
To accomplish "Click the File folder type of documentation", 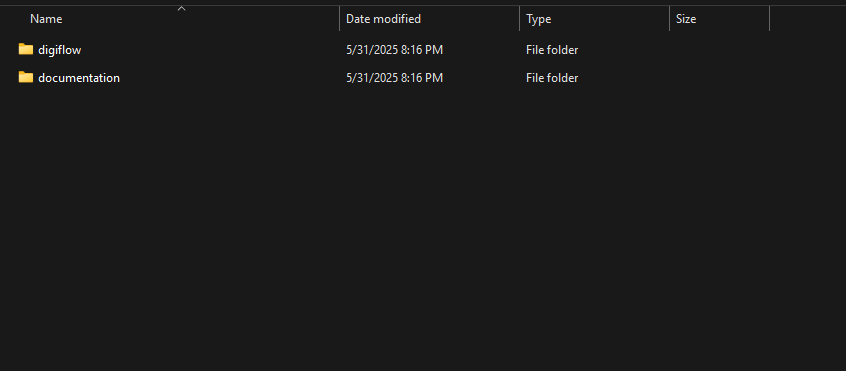I will tap(552, 78).
